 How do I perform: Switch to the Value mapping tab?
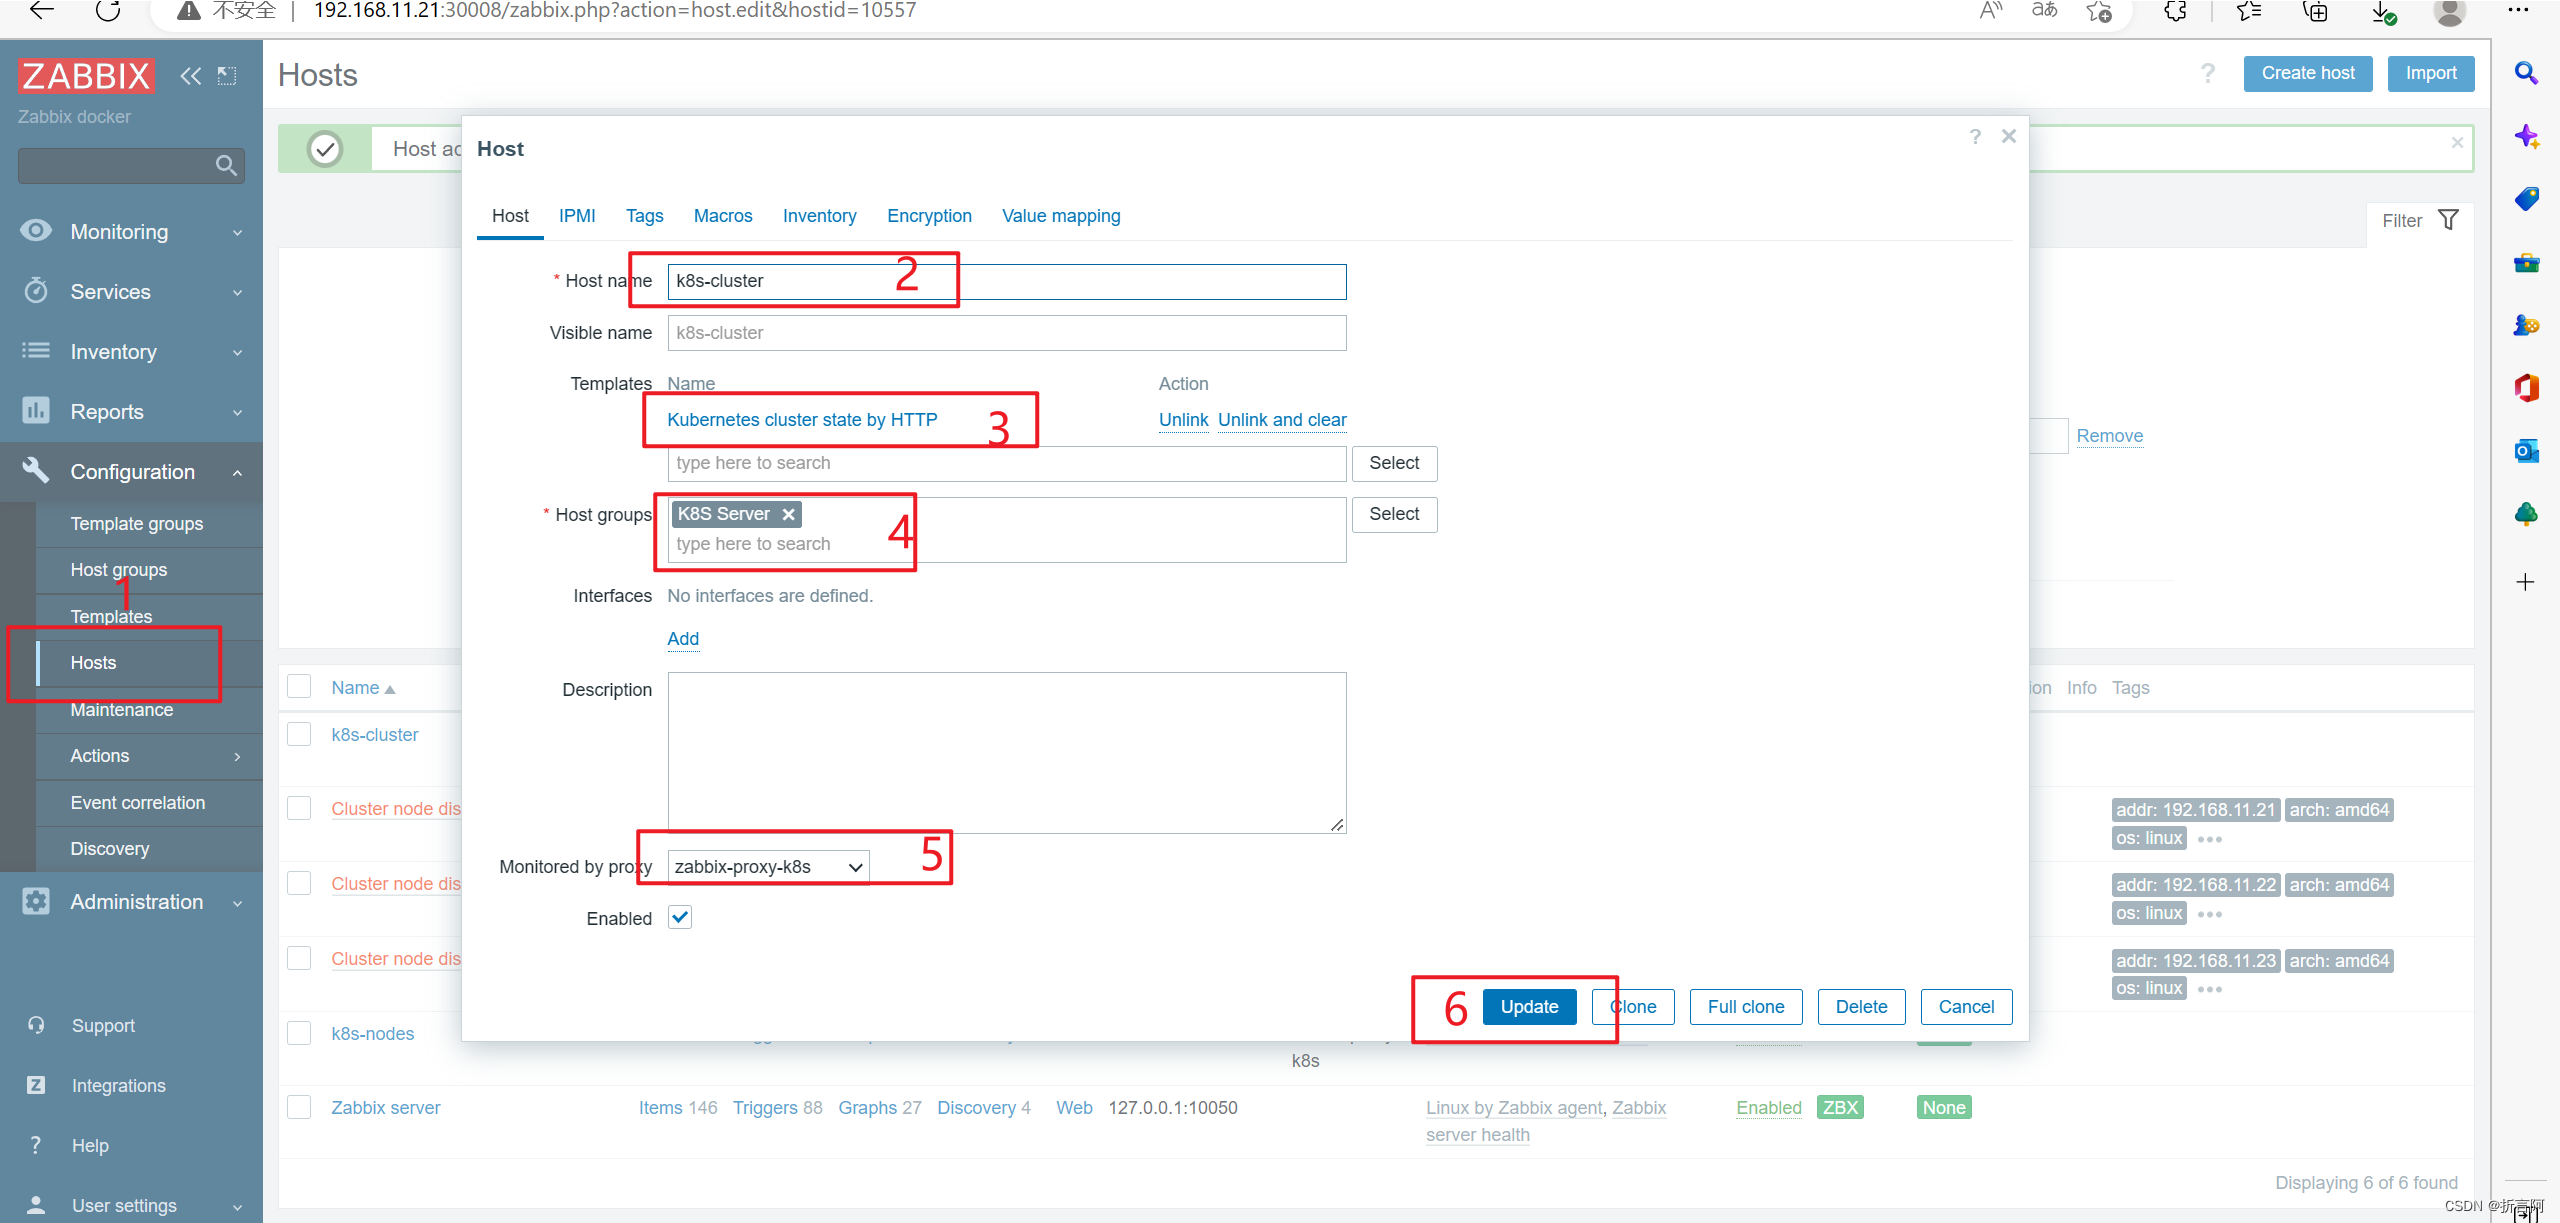1061,216
